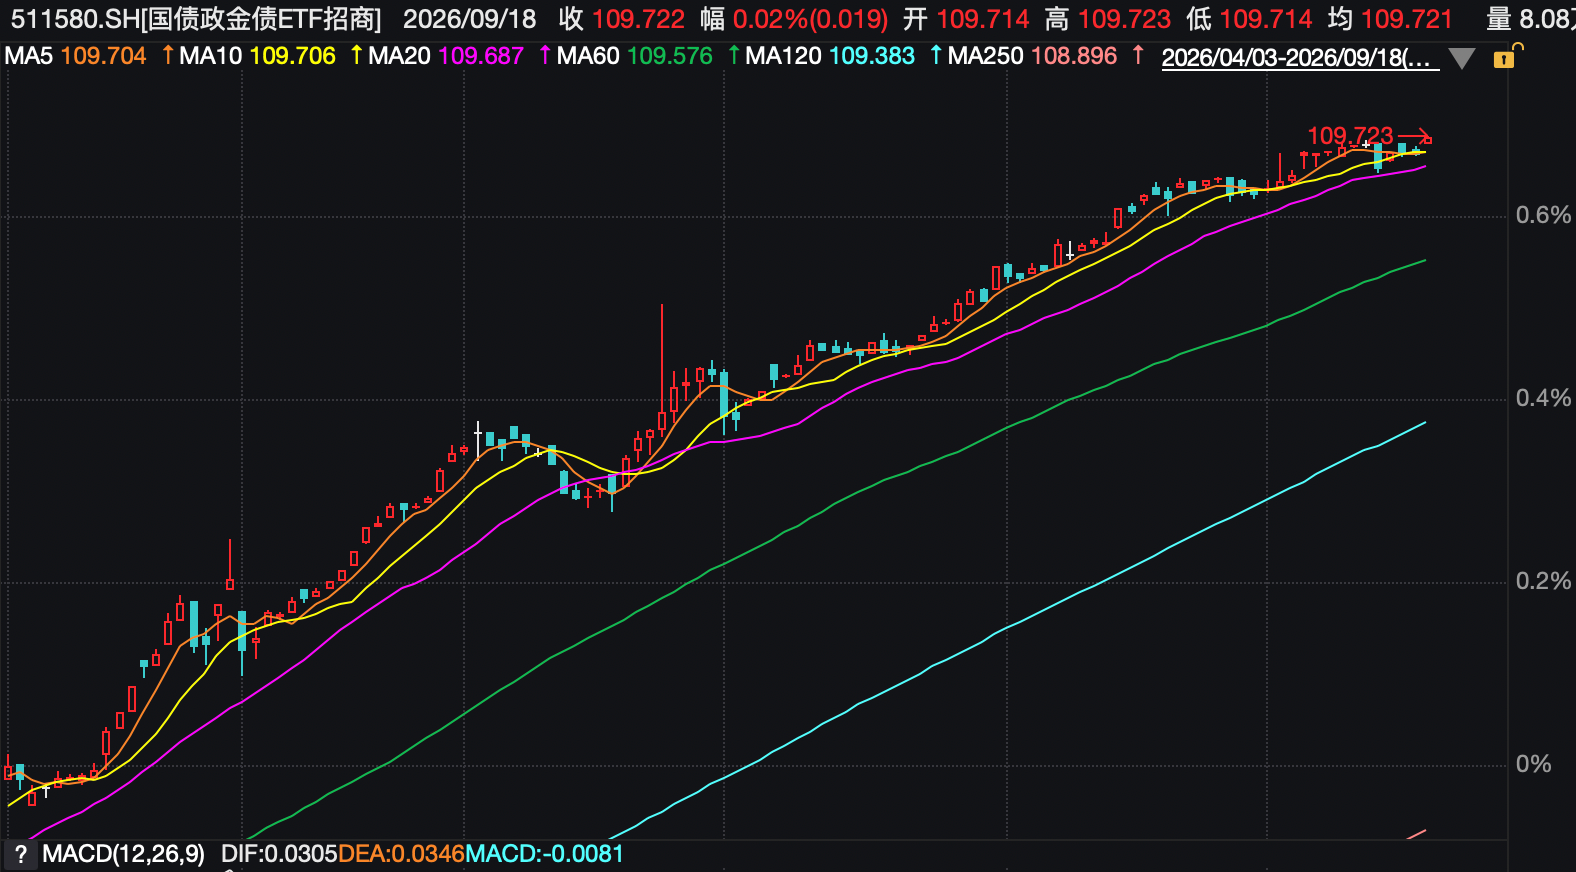Viewport: 1576px width, 872px height.
Task: Open the date range dropdown triangle
Action: coord(1462,59)
